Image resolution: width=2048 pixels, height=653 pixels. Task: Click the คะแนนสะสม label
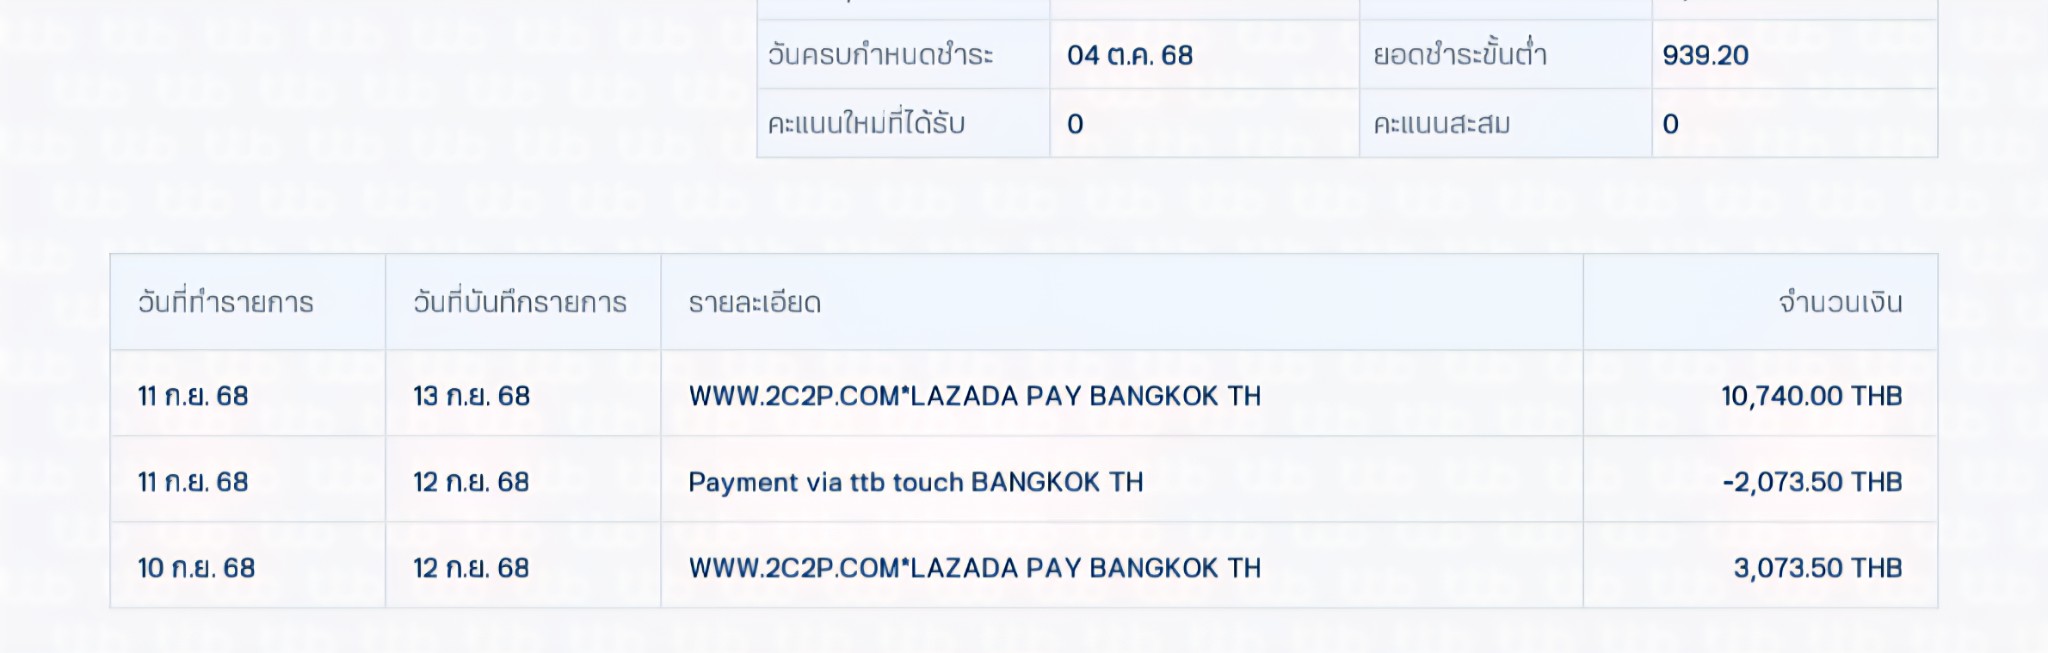coord(1441,124)
